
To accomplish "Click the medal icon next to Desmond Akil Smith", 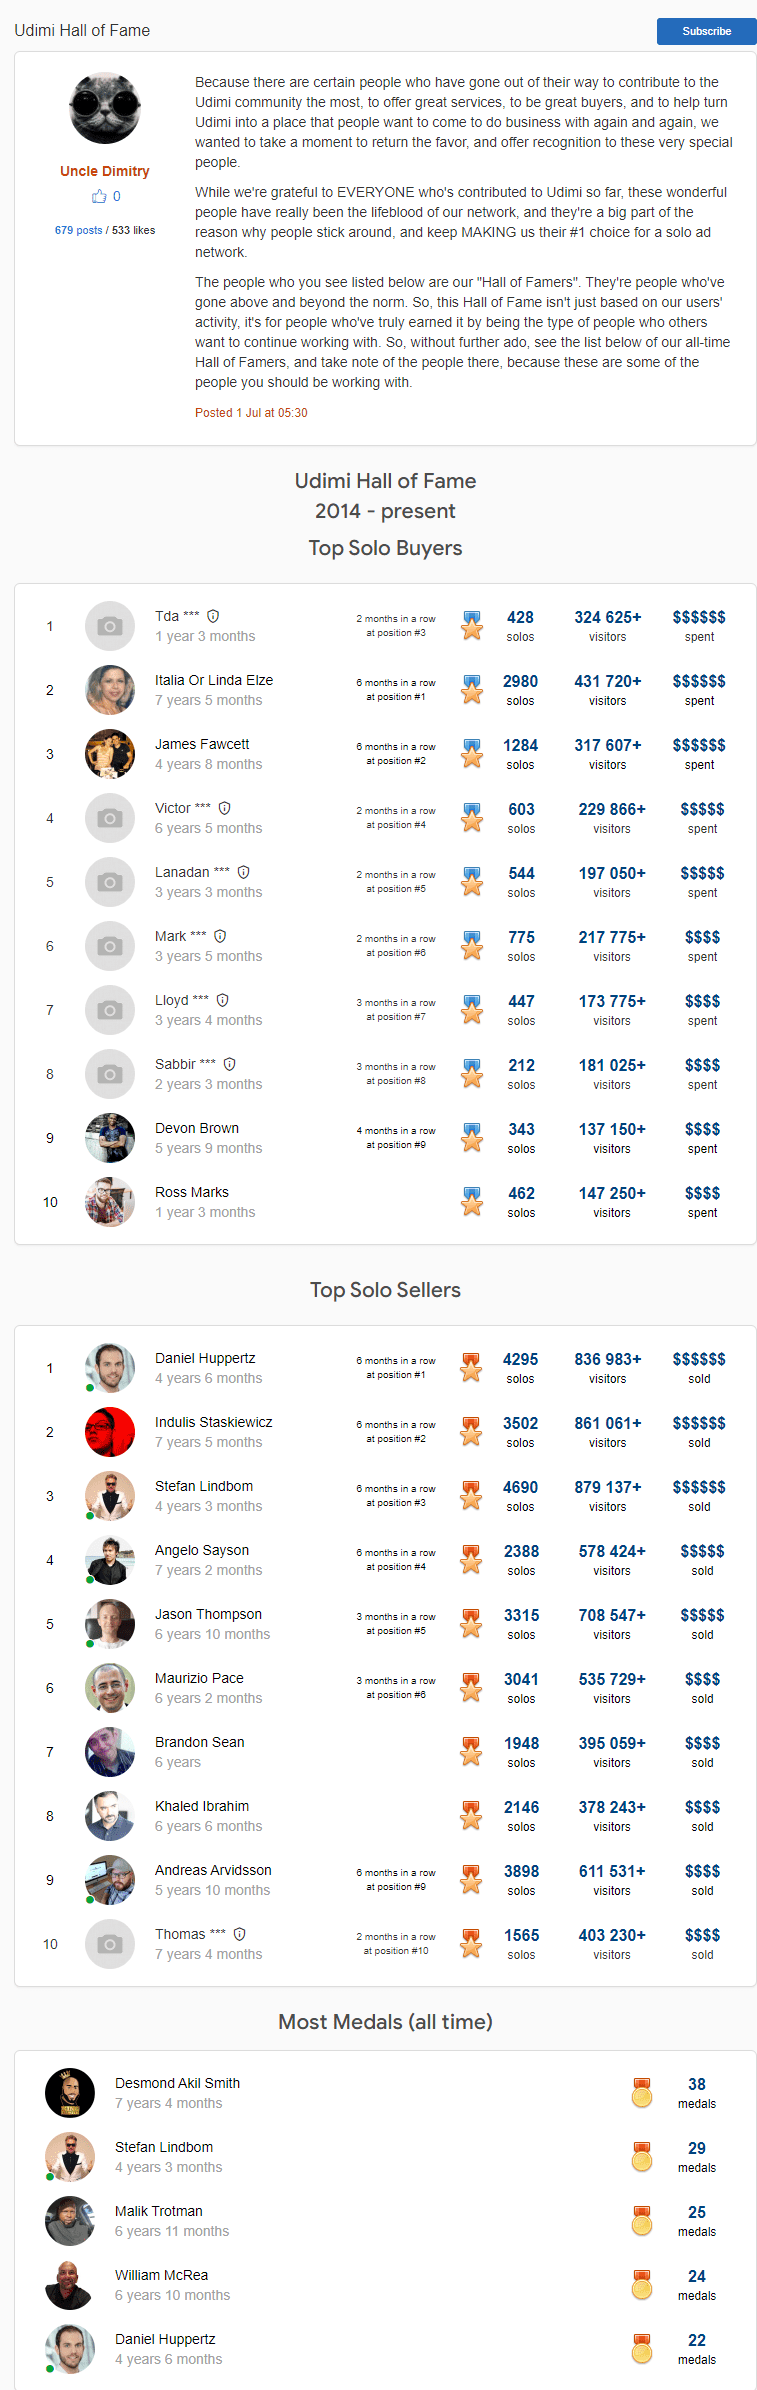I will [642, 2092].
